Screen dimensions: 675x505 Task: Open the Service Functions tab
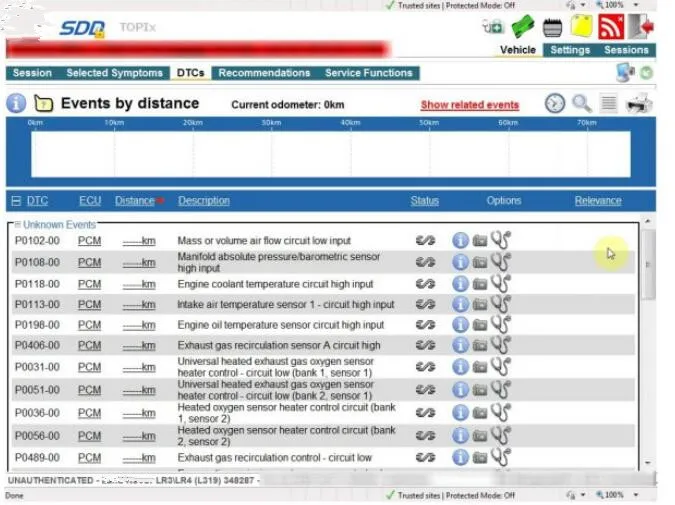coord(368,73)
